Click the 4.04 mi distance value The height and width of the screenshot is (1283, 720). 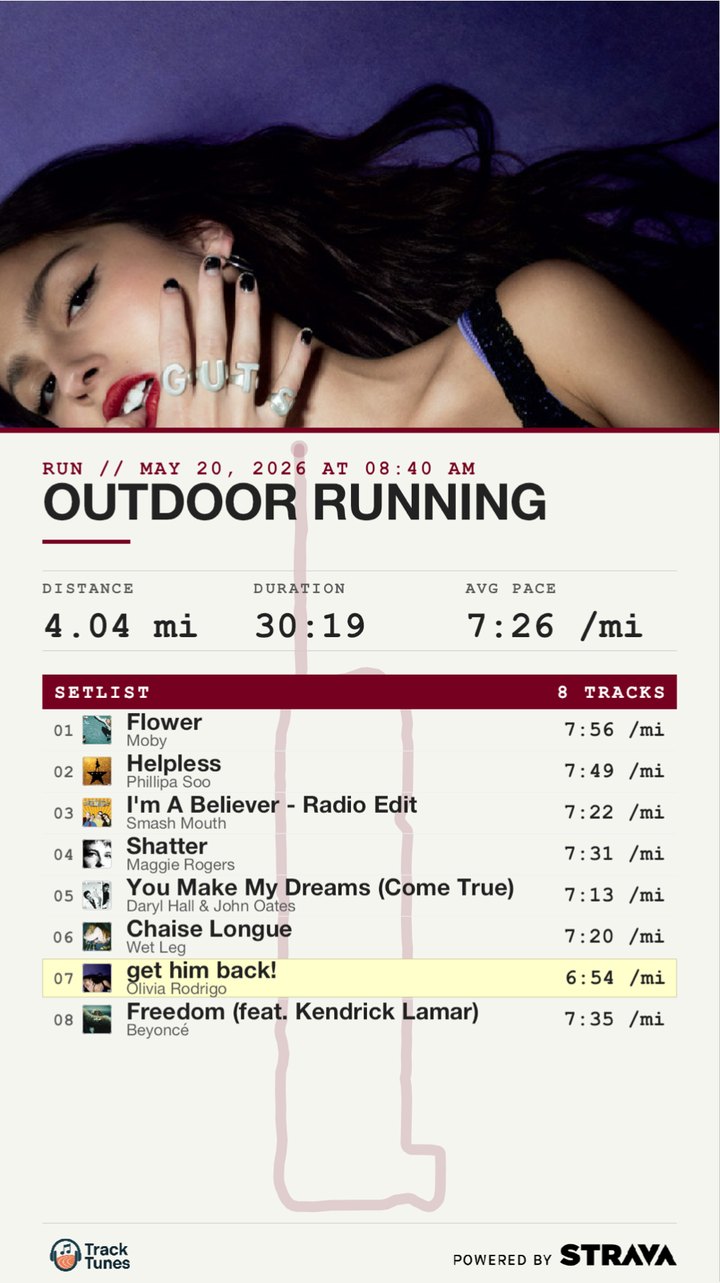[x=120, y=627]
